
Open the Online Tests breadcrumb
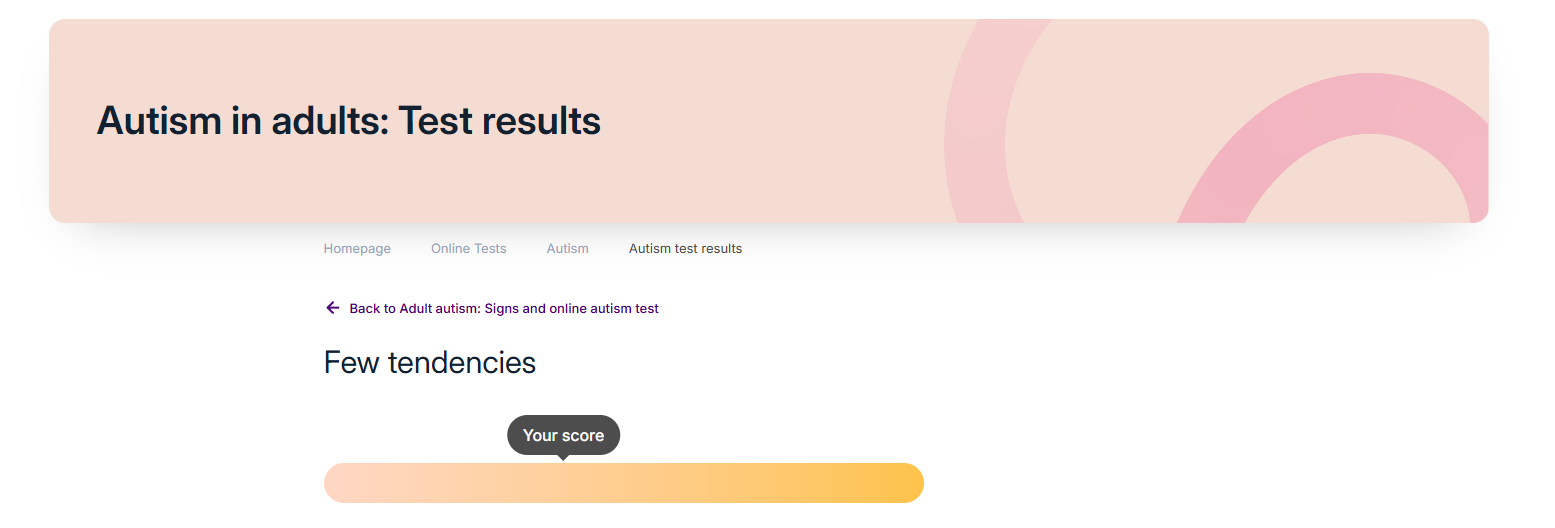[x=469, y=249]
